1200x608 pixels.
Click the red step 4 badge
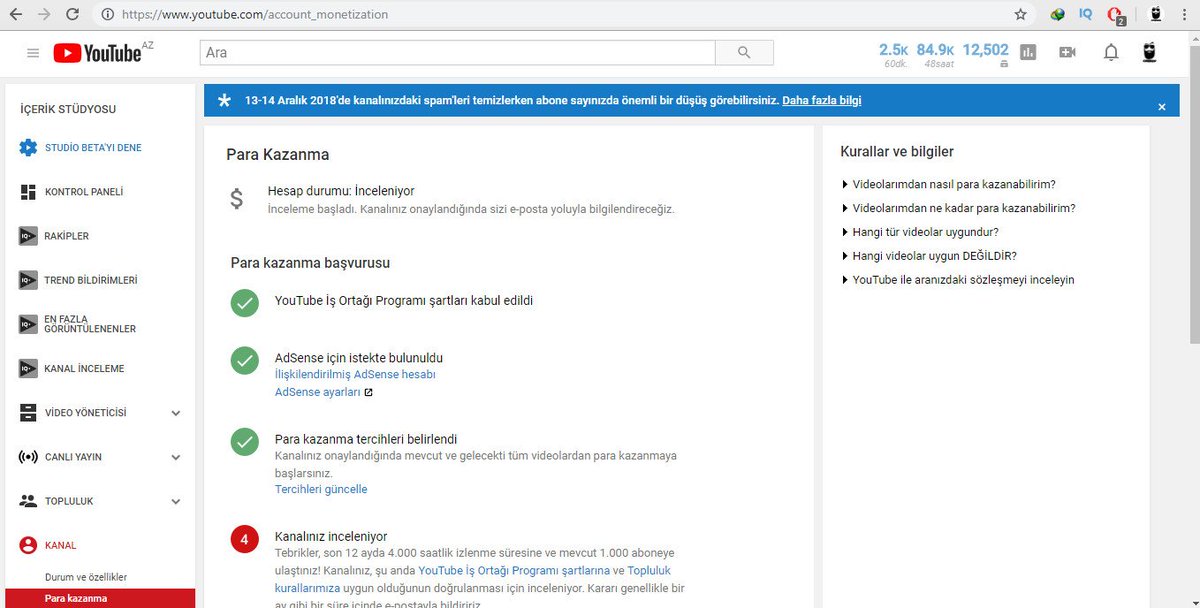245,540
